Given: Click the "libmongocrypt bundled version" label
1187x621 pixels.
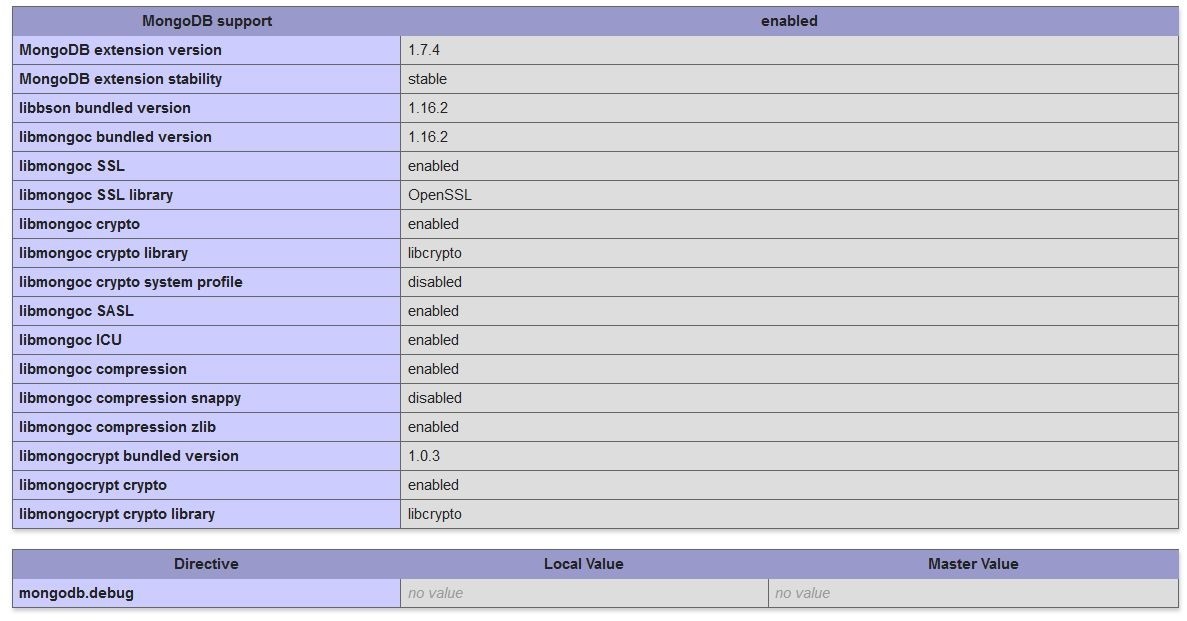Looking at the screenshot, I should [x=129, y=456].
